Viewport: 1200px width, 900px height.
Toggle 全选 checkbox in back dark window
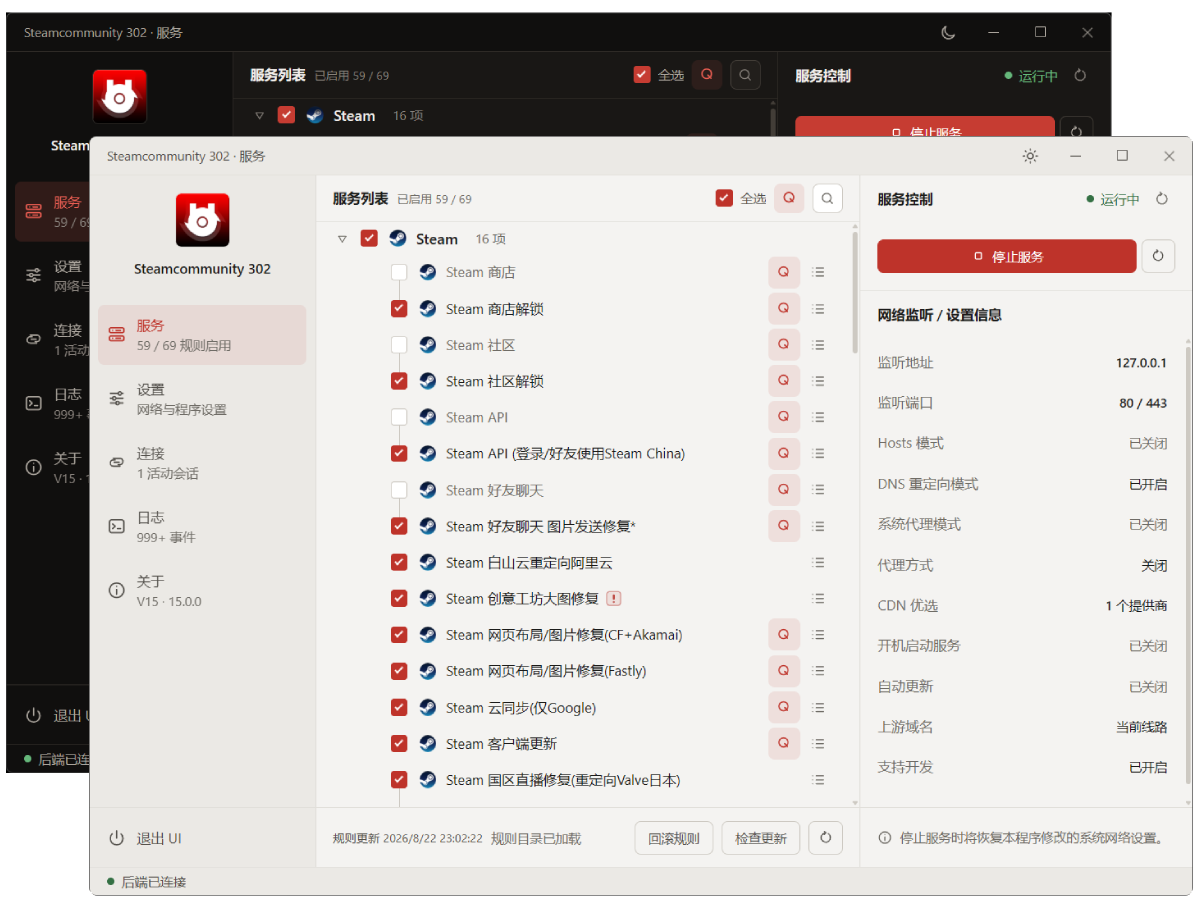(x=643, y=75)
